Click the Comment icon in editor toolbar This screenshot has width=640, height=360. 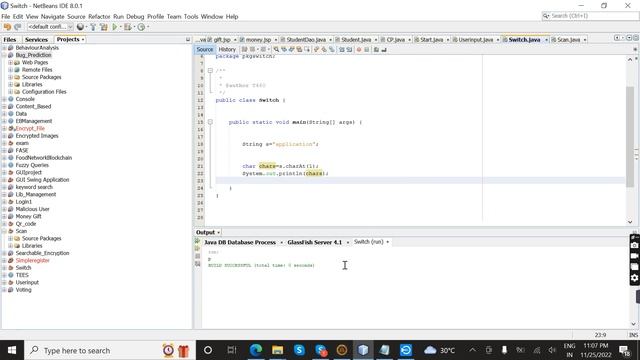pyautogui.click(x=376, y=50)
